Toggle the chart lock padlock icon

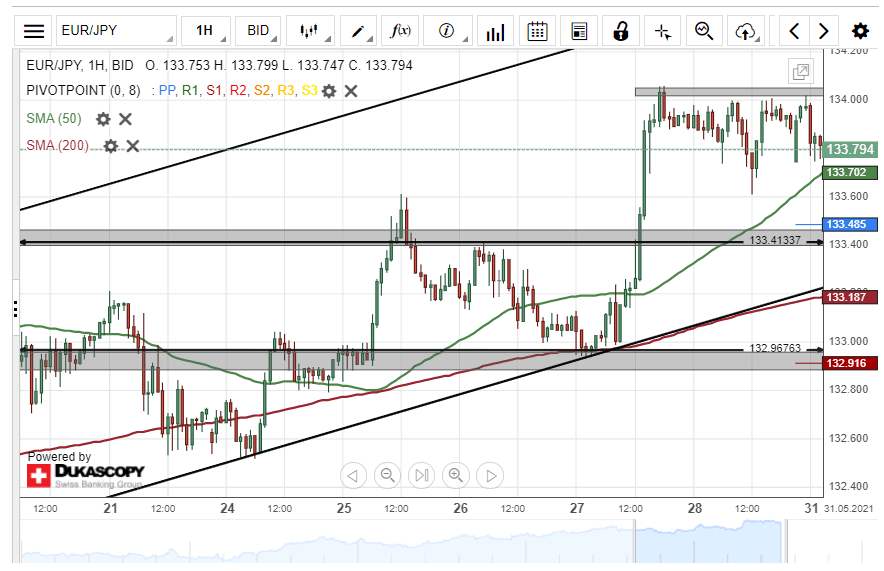[620, 31]
